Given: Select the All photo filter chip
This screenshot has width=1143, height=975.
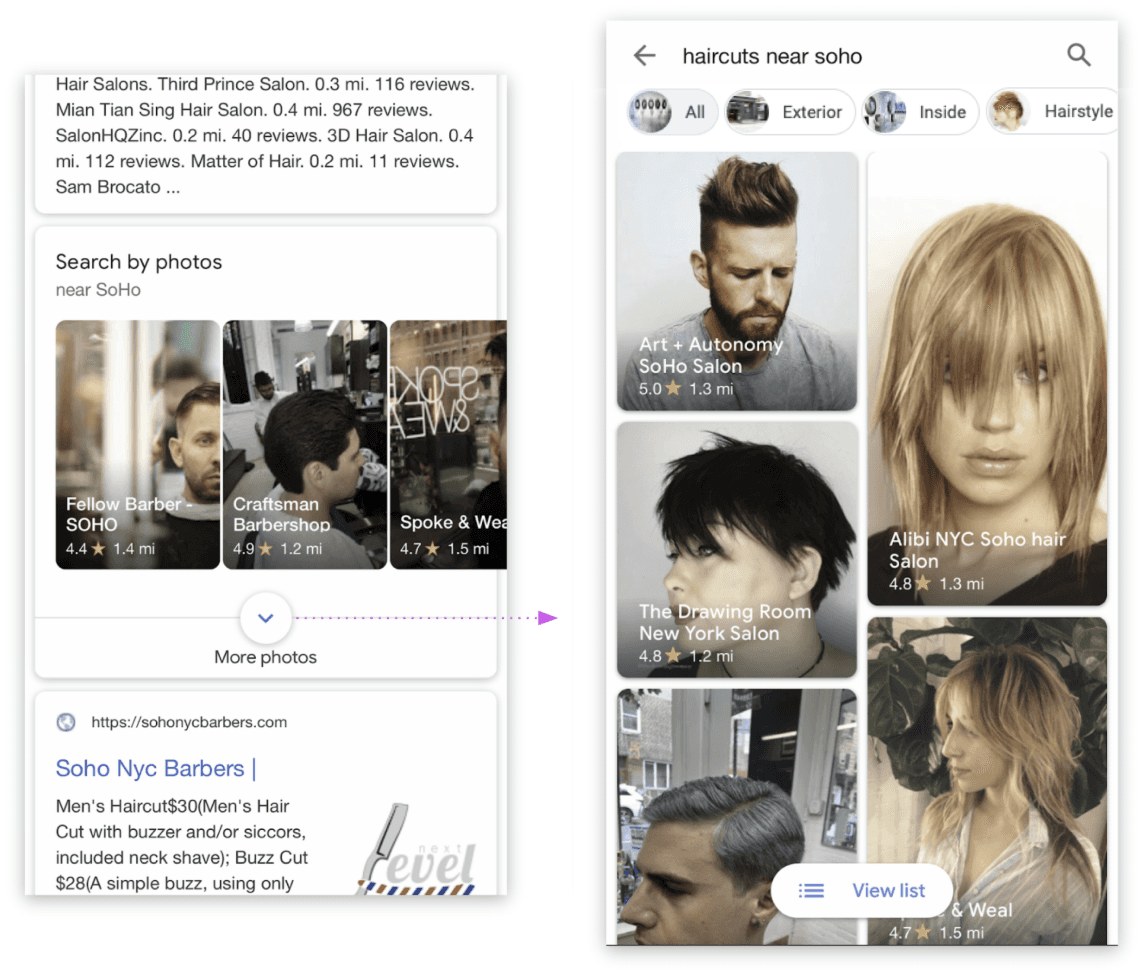Looking at the screenshot, I should pos(672,111).
